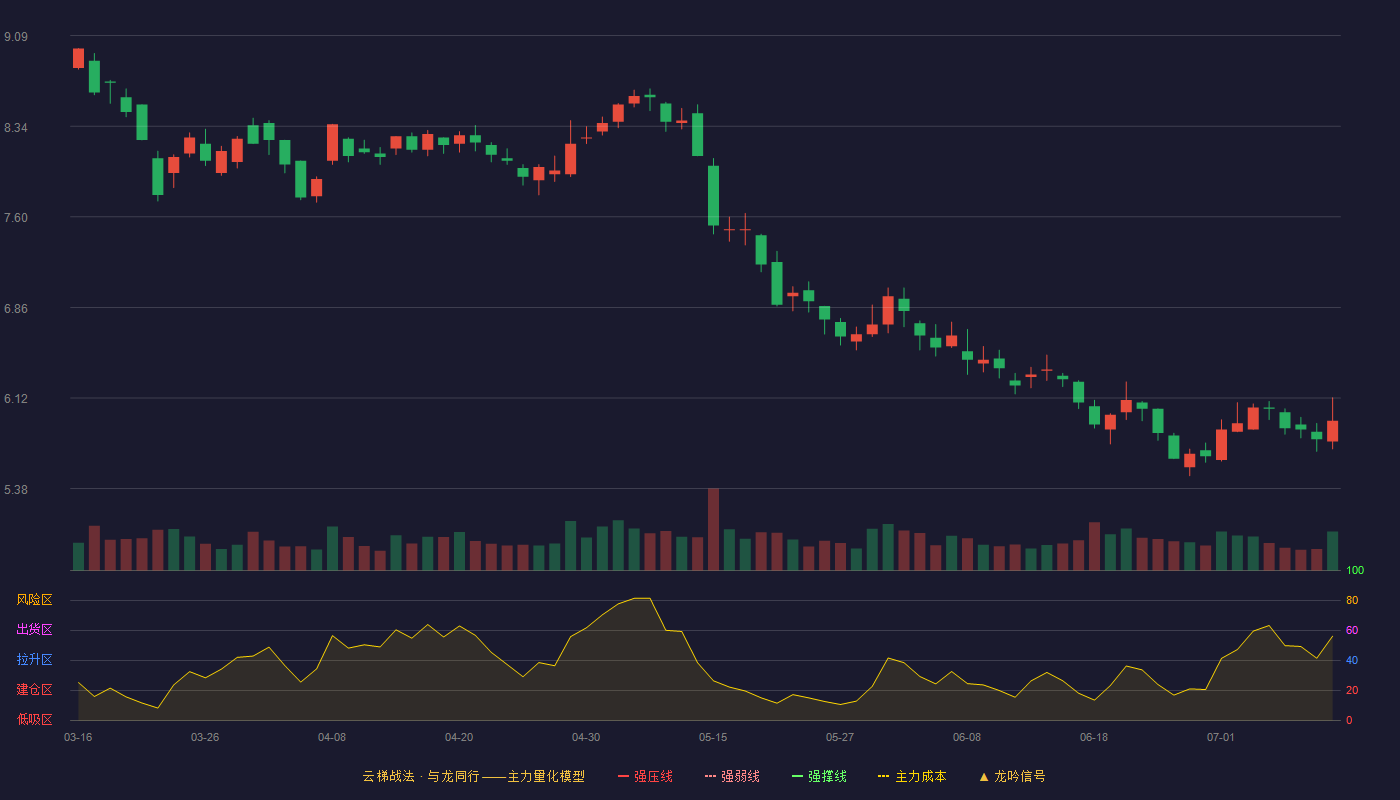The height and width of the screenshot is (800, 1400).
Task: Click the green dash icon beside 强撑线
Action: click(797, 776)
